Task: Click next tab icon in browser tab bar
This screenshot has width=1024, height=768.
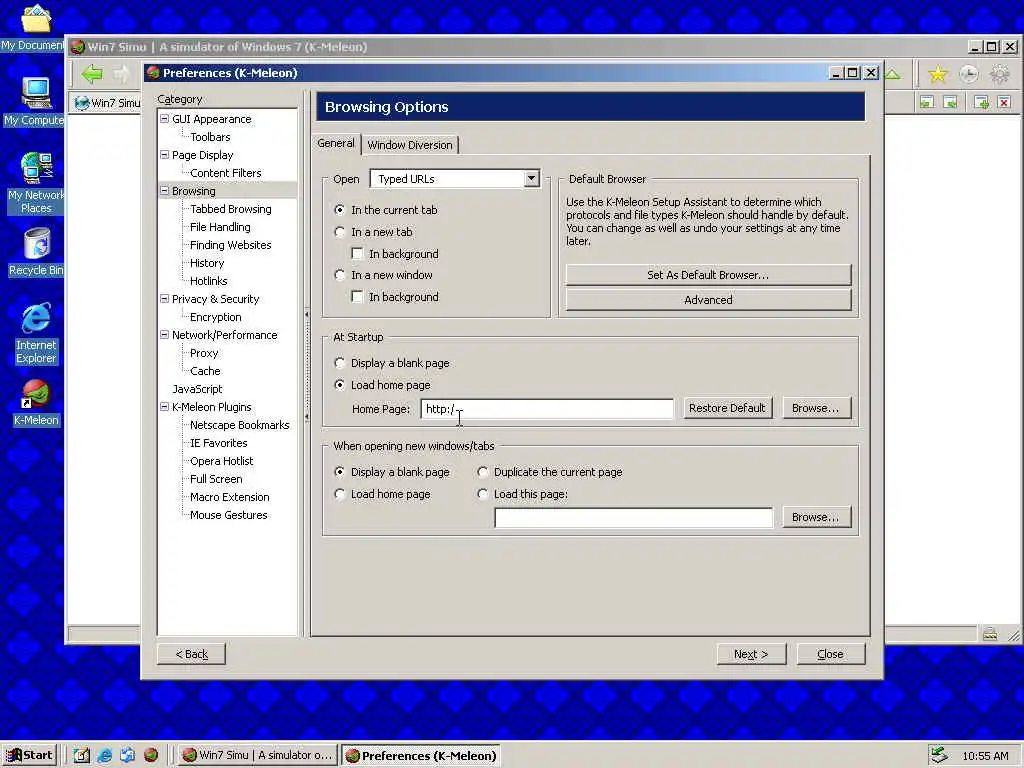Action: tap(951, 103)
